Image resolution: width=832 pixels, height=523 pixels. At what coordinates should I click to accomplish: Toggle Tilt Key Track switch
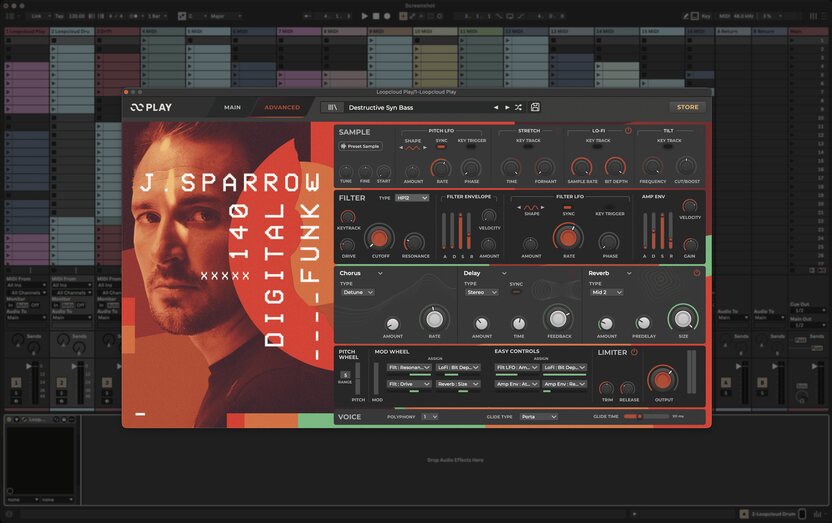[x=668, y=147]
